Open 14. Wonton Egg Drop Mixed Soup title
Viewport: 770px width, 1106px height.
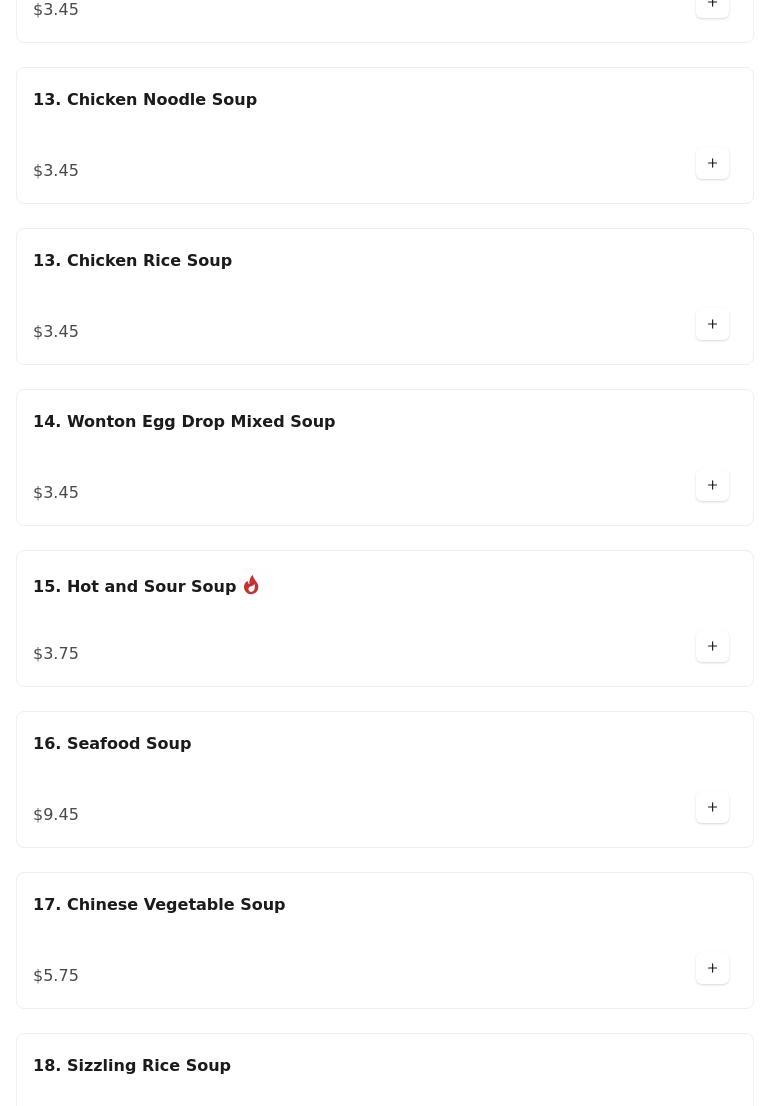184,422
